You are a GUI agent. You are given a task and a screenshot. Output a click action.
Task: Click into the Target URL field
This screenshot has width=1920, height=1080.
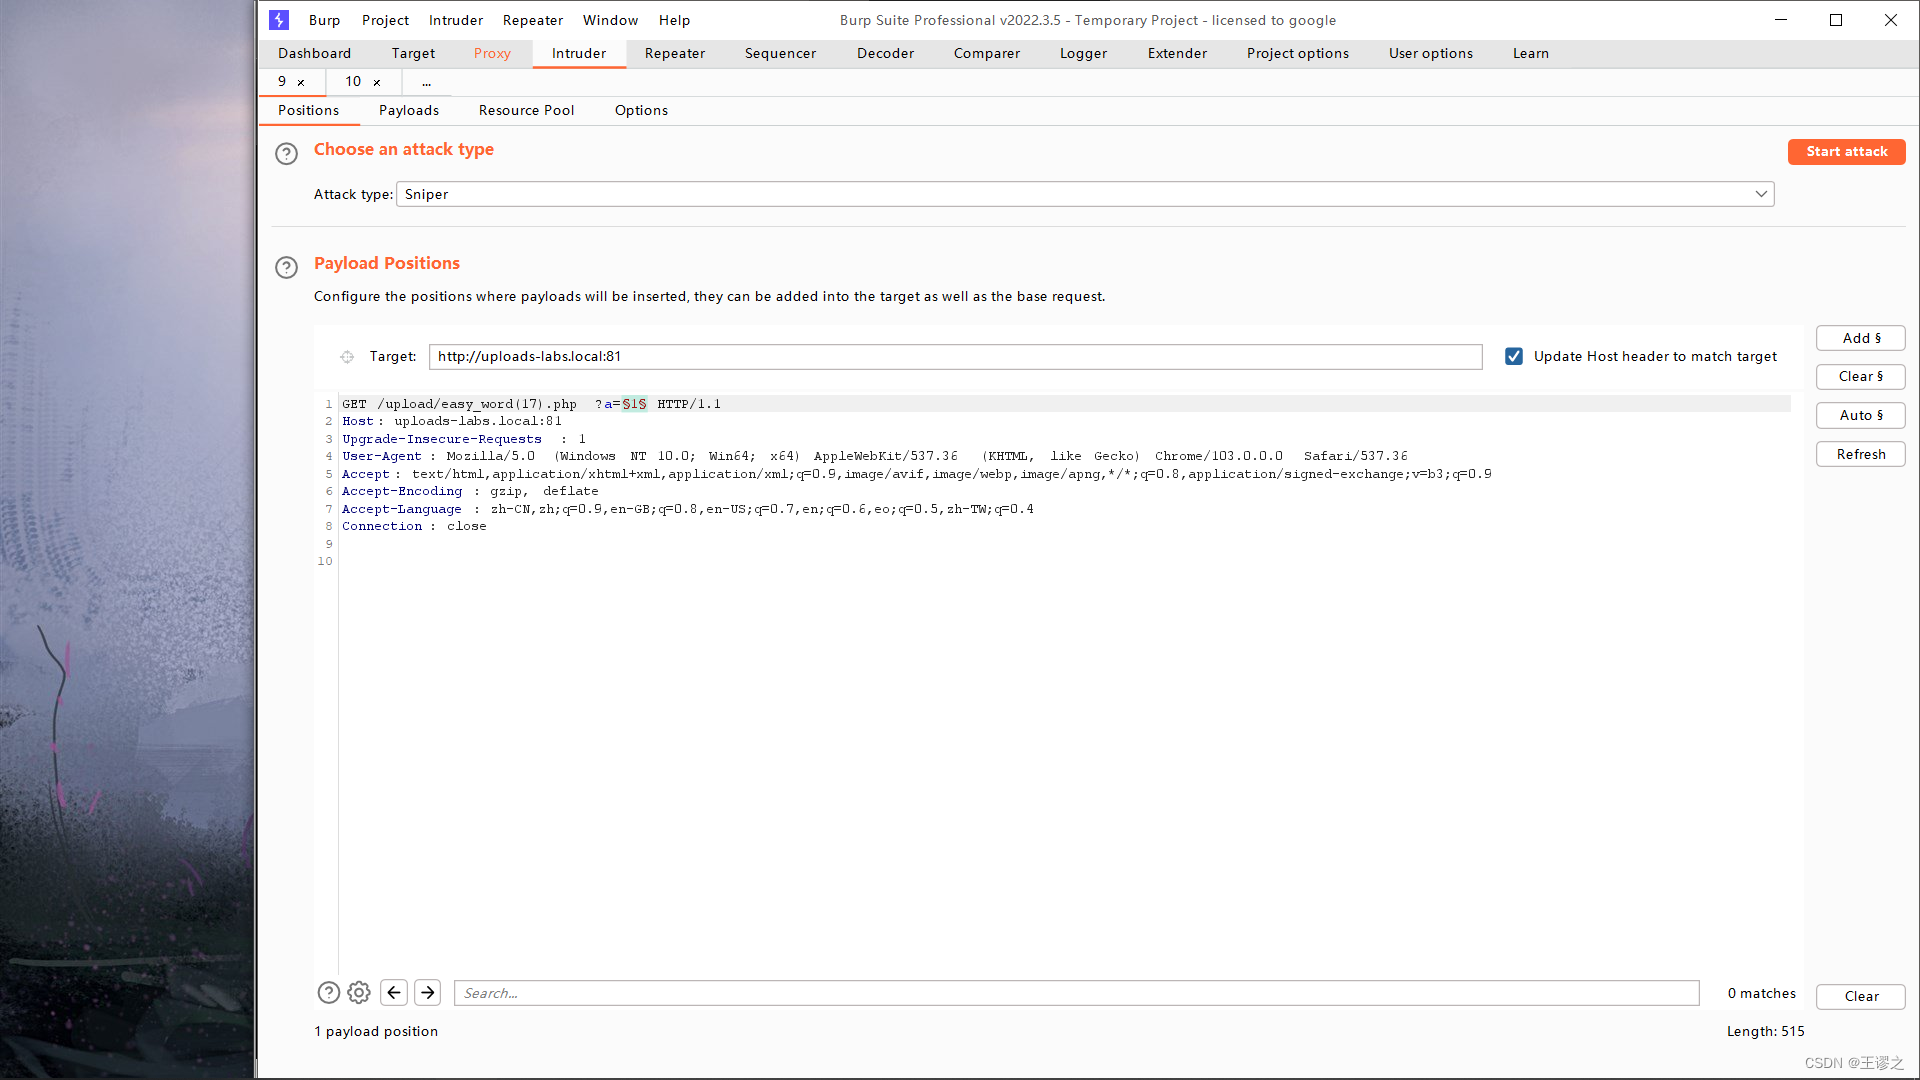click(x=955, y=356)
